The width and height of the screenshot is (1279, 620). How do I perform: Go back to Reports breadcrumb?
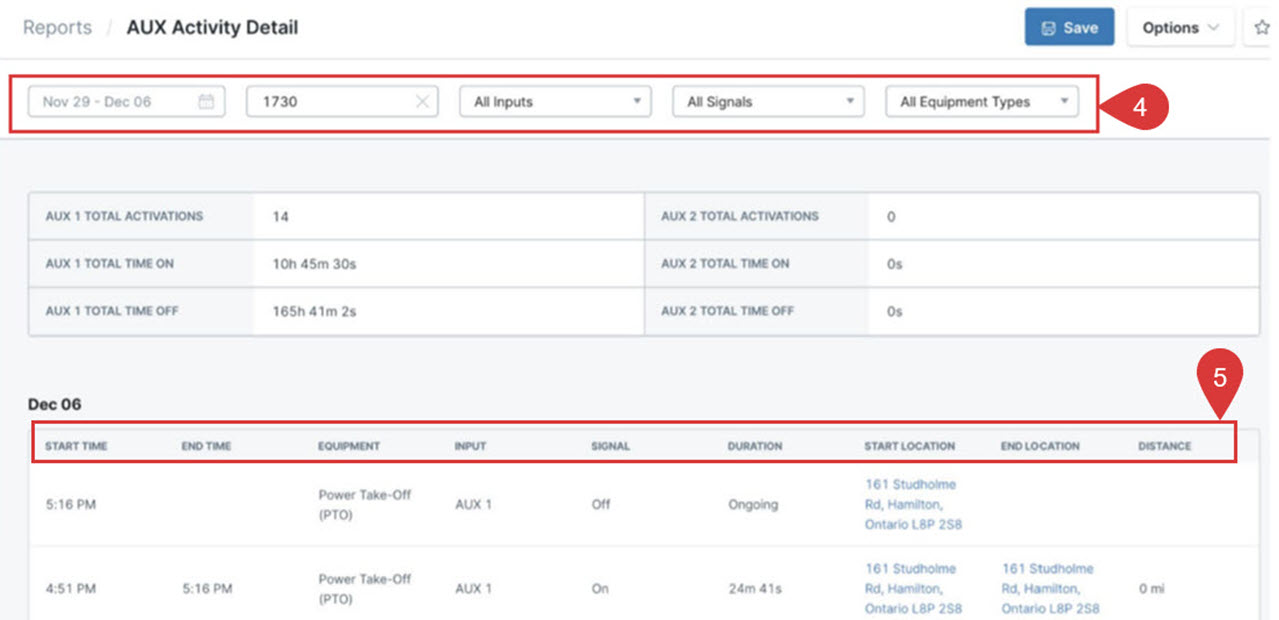(x=57, y=27)
